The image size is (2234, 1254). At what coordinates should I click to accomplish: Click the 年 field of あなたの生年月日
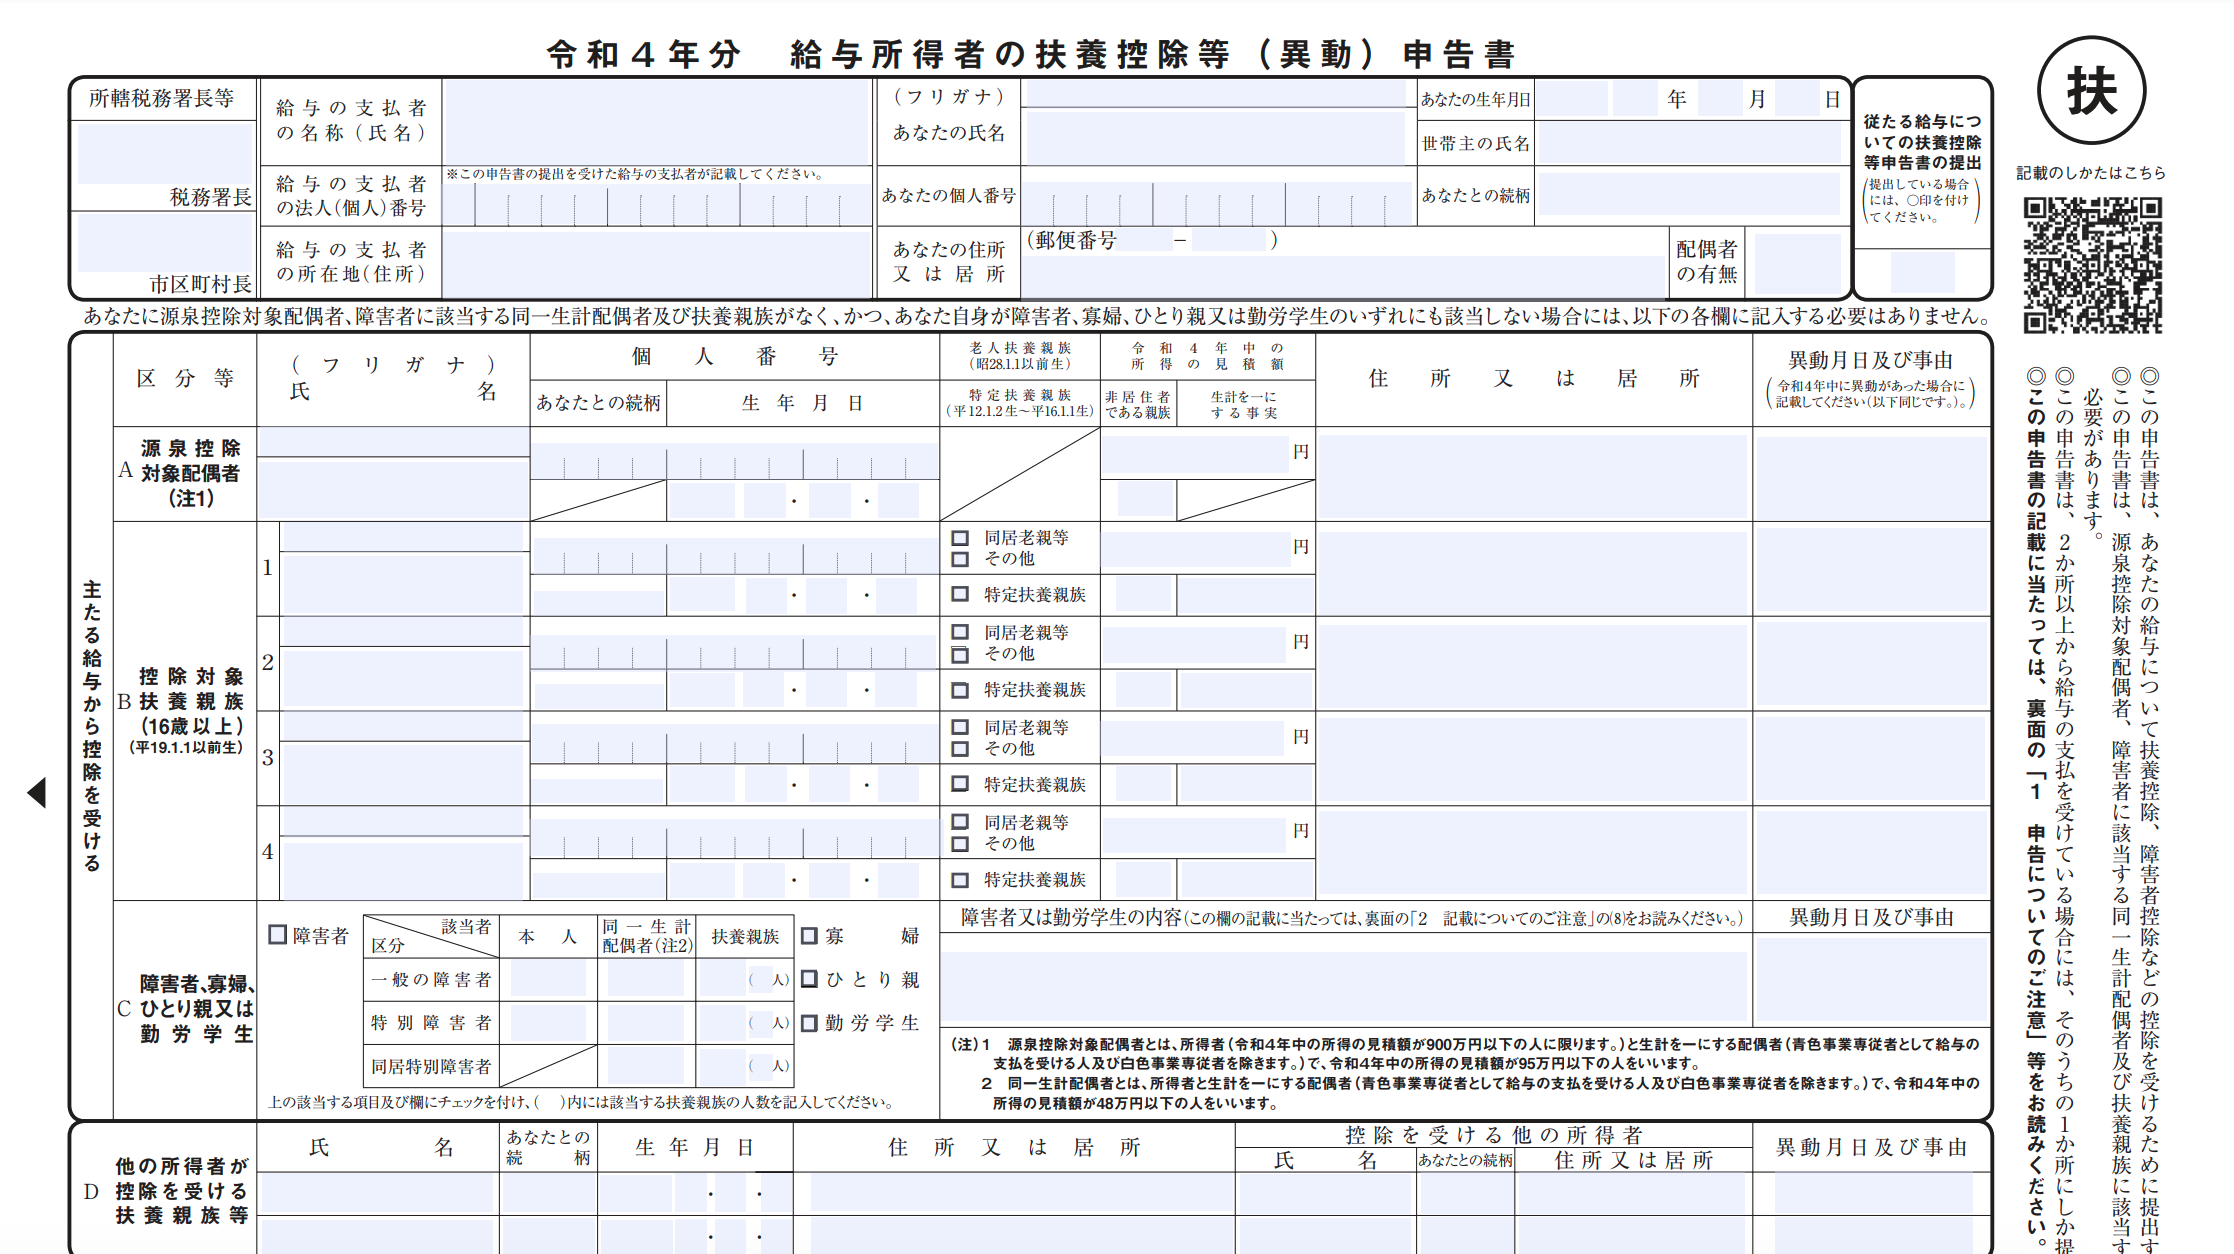click(x=1635, y=99)
